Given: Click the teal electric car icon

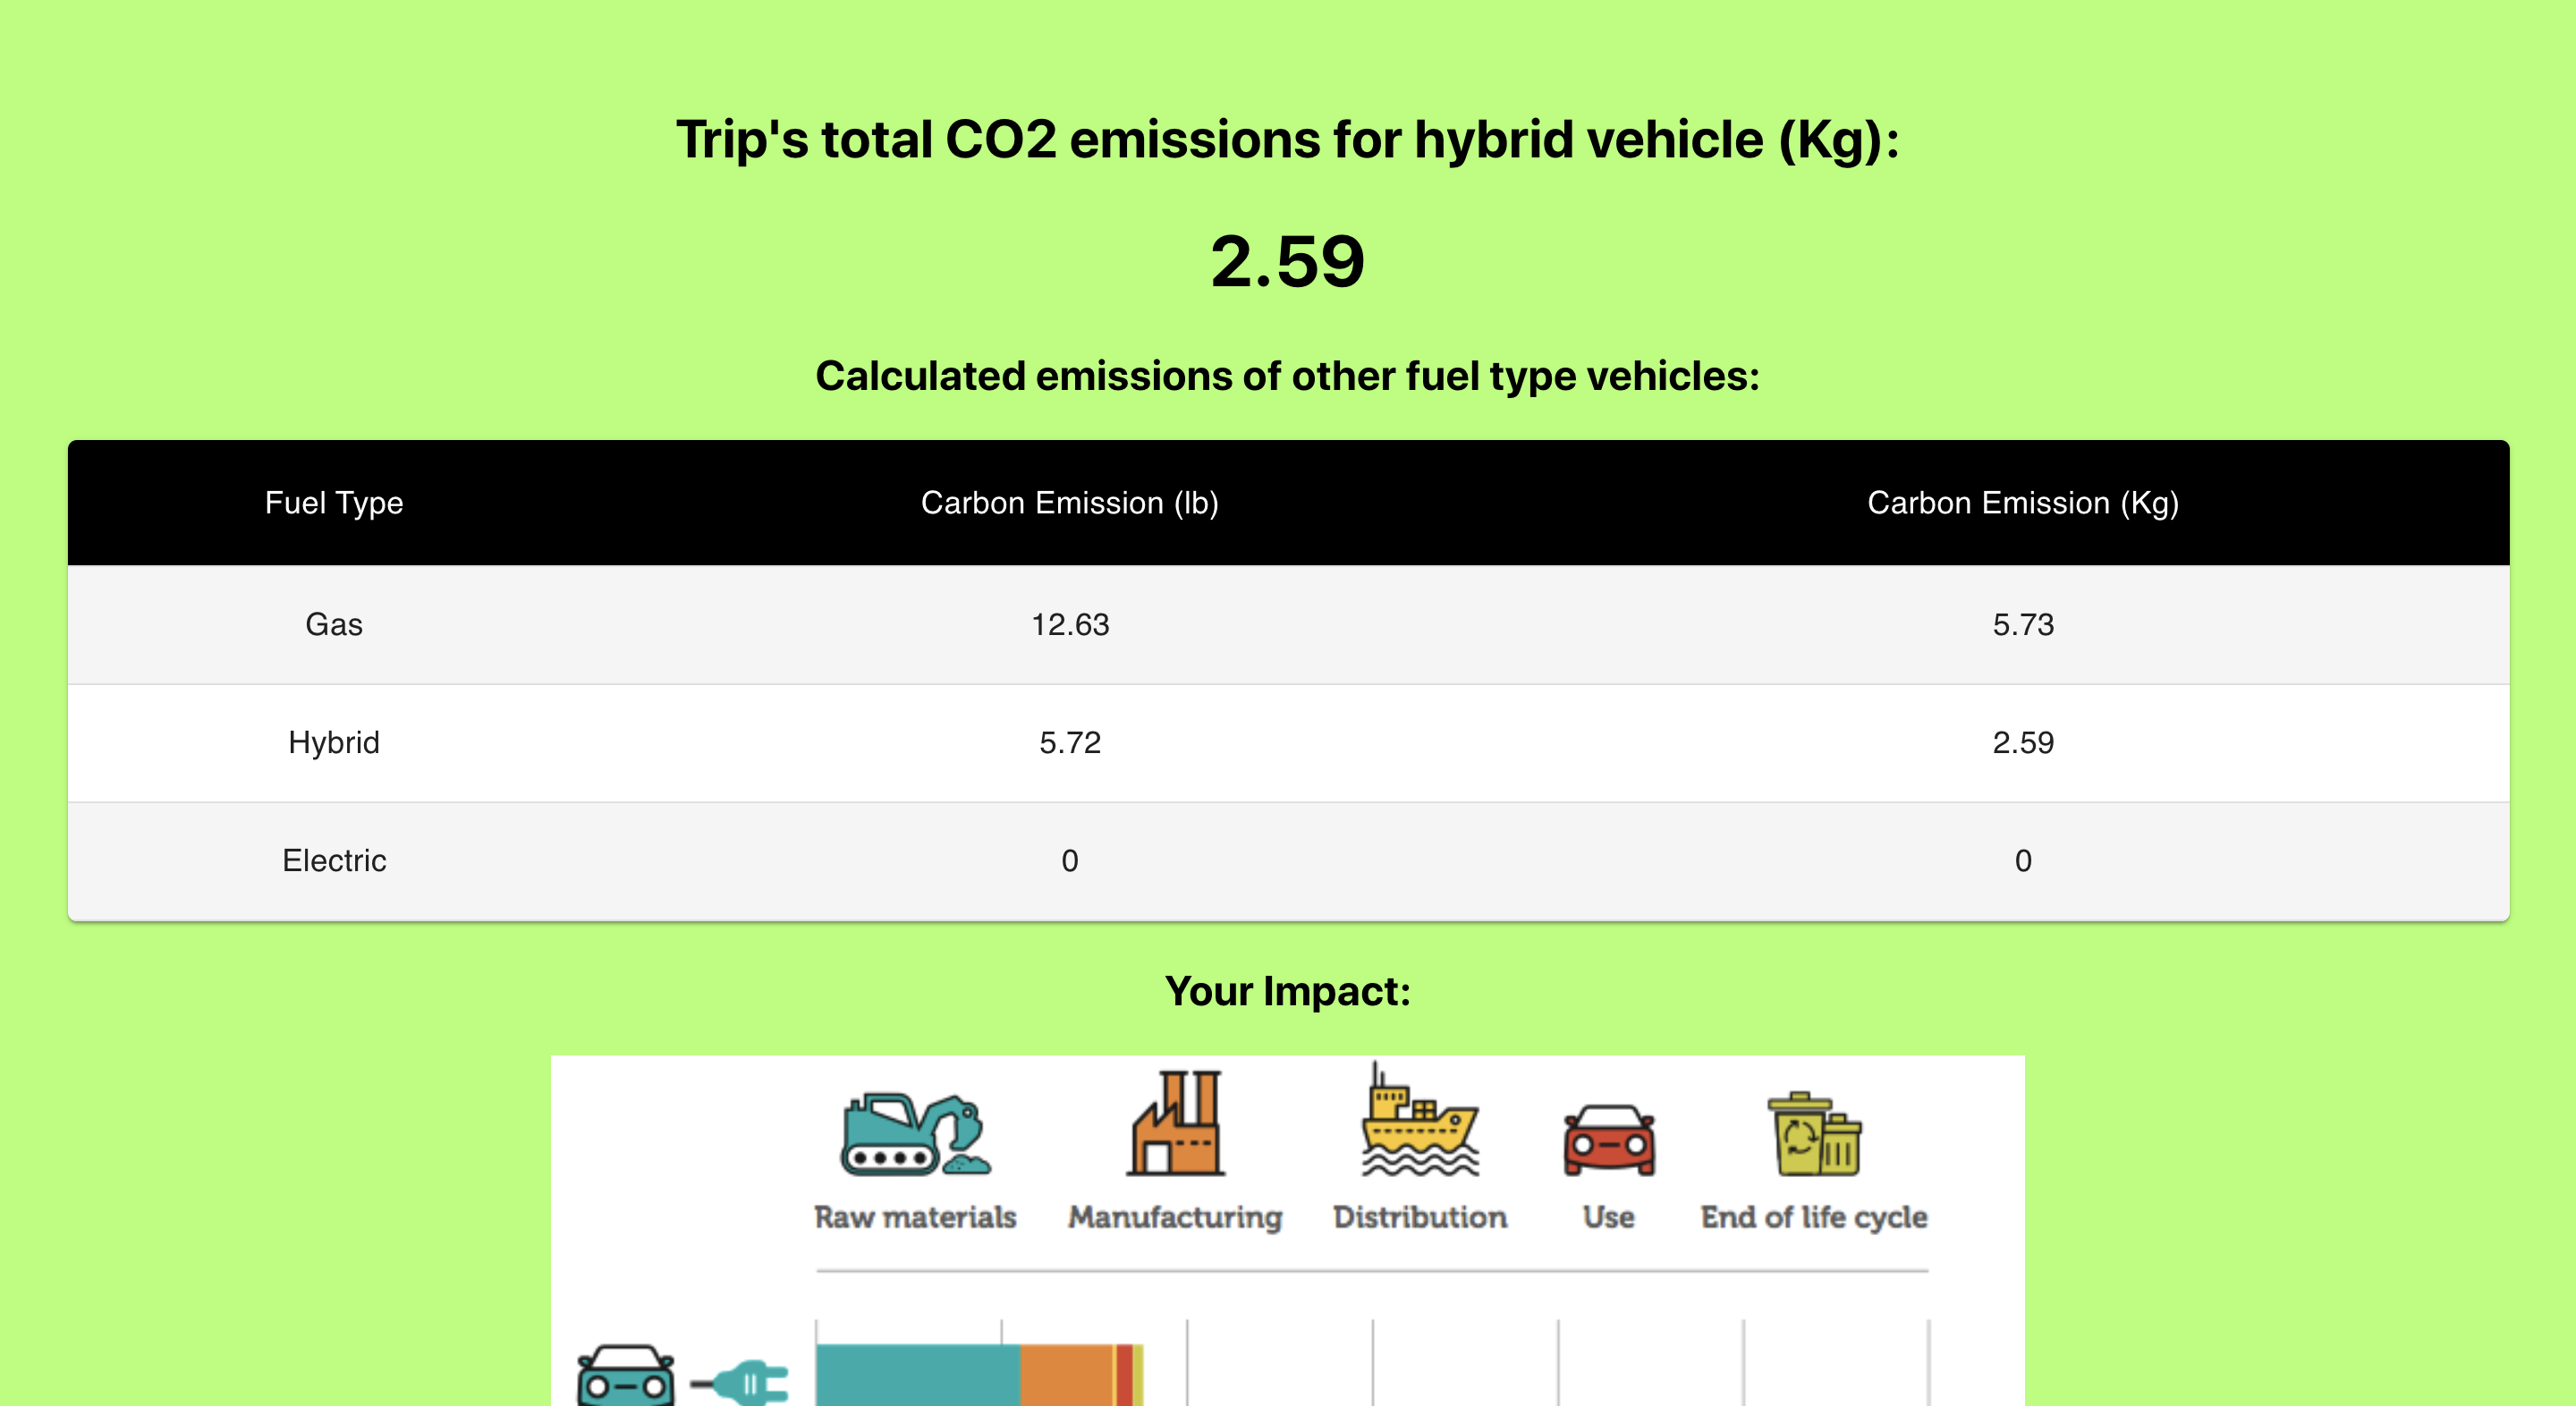Looking at the screenshot, I should click(625, 1377).
